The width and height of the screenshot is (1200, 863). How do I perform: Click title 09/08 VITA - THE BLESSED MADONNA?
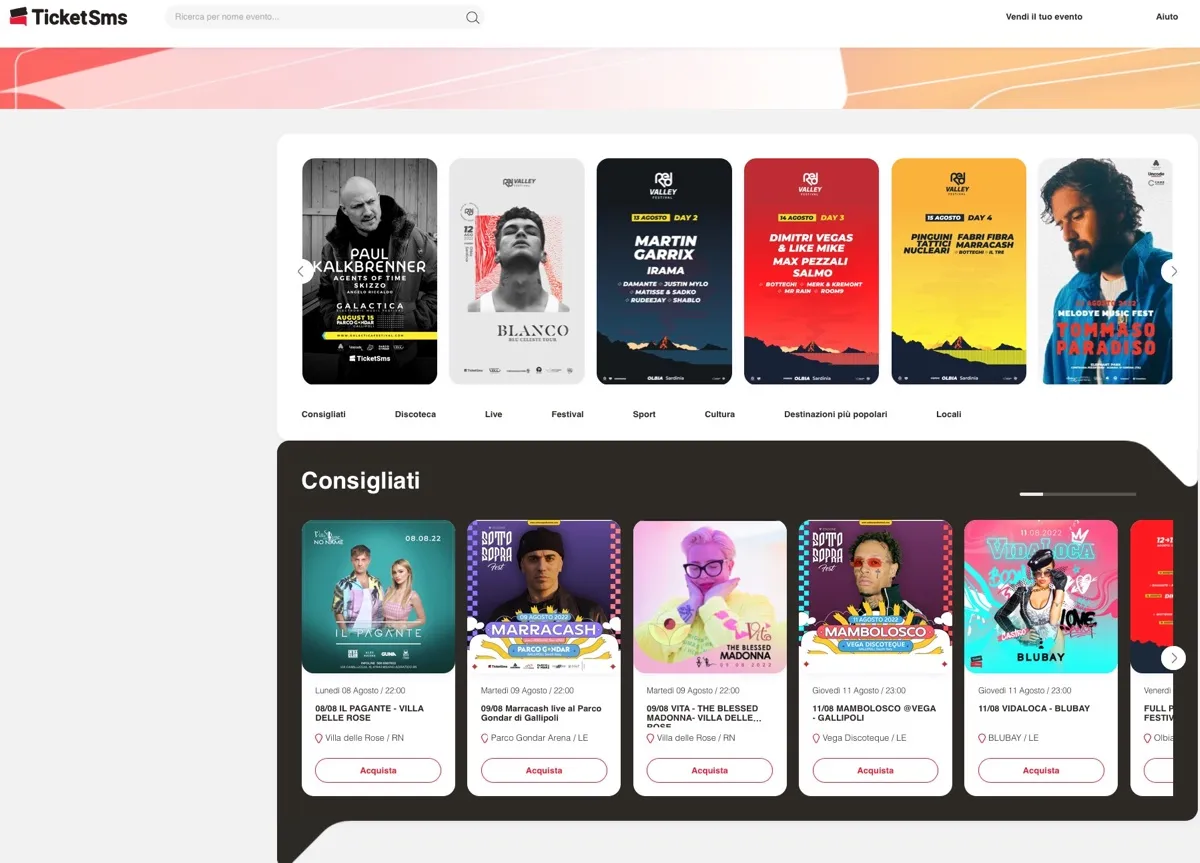(704, 716)
